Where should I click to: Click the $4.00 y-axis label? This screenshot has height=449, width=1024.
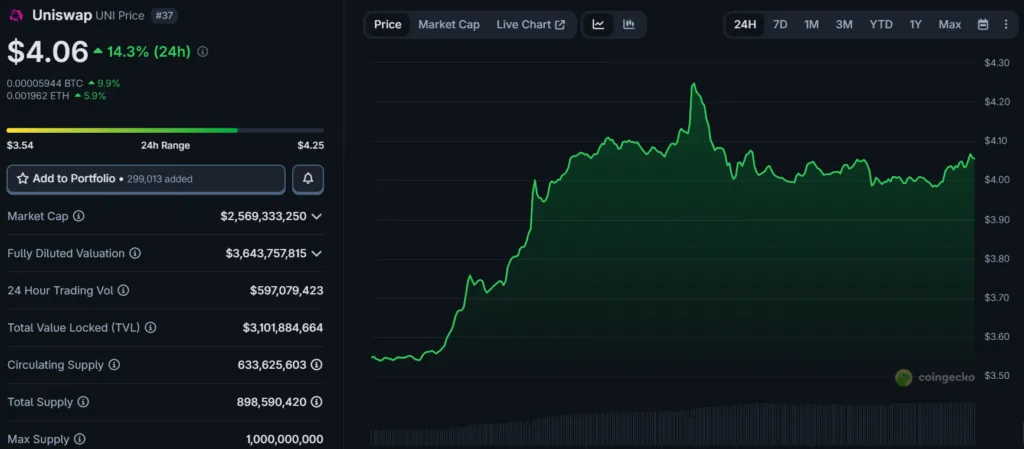point(997,180)
